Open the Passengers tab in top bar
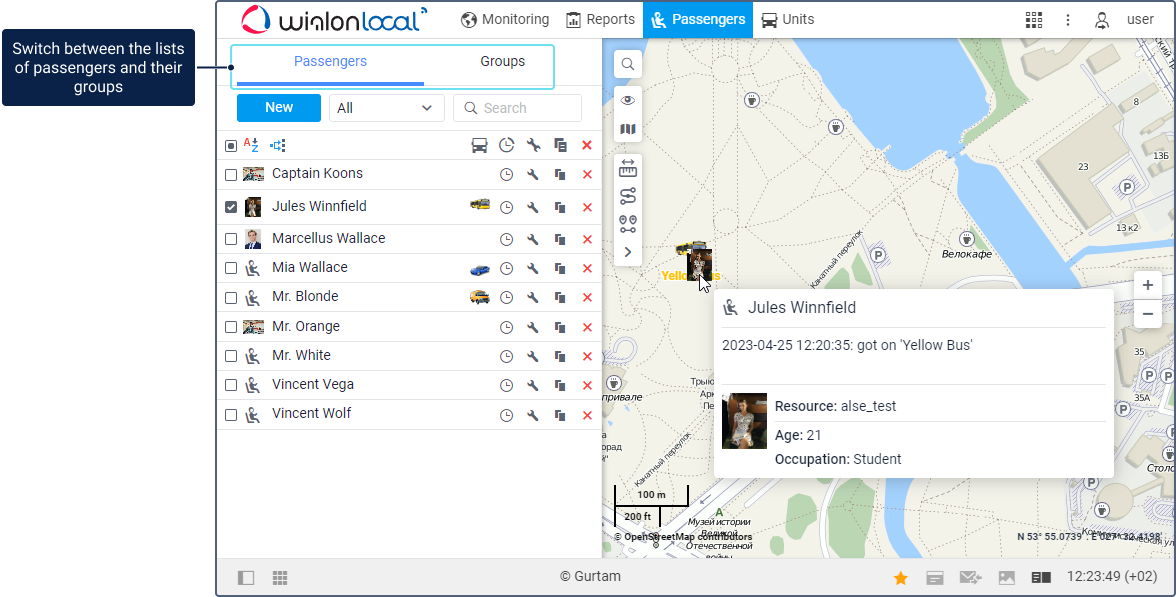The image size is (1176, 597). (x=698, y=20)
